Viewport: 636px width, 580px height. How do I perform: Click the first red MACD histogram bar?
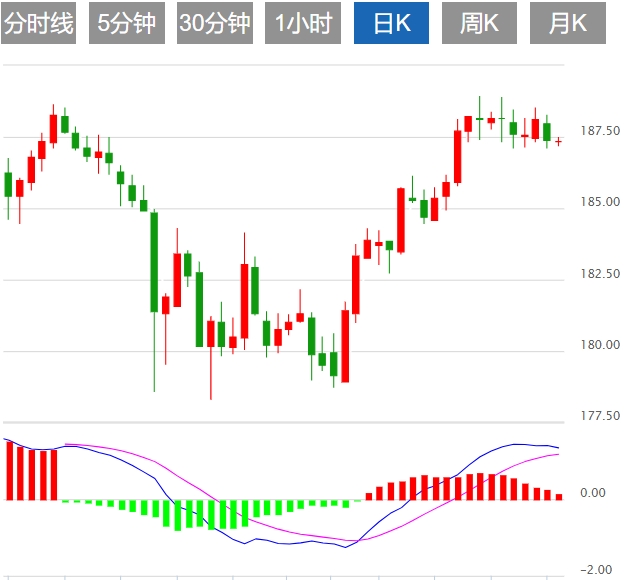click(x=10, y=470)
